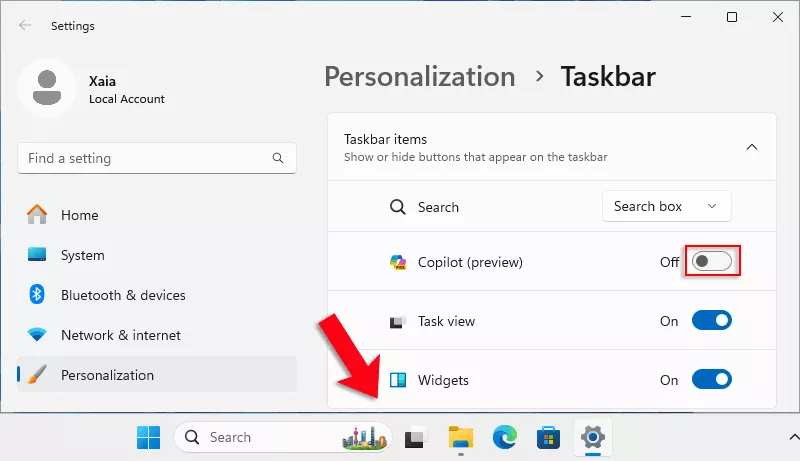Click the Find a setting field
The height and width of the screenshot is (461, 800).
pos(145,158)
